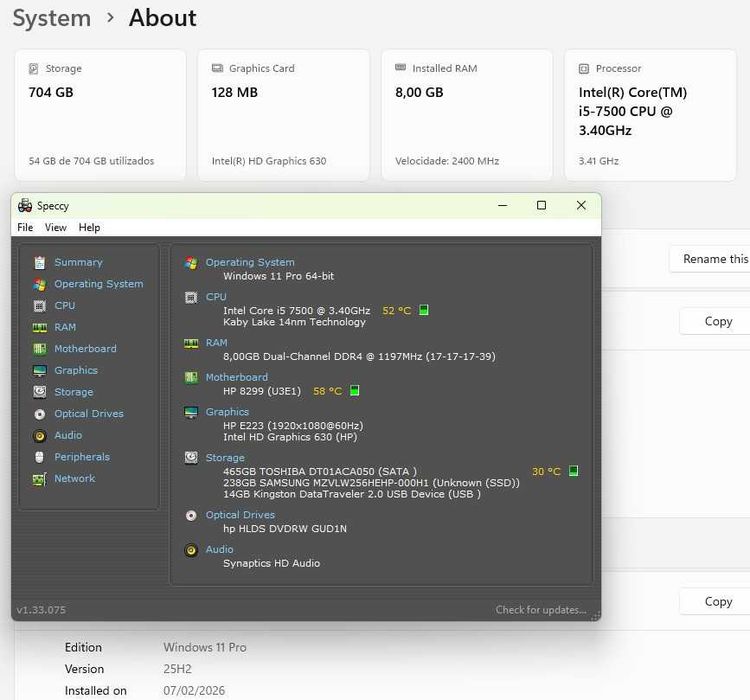Click the hp HLDS DVDRW GUD1N text
750x700 pixels.
click(x=285, y=529)
